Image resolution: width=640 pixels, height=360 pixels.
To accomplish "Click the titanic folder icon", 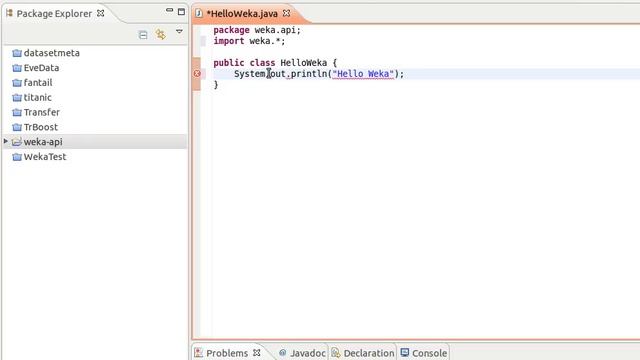I will click(17, 98).
